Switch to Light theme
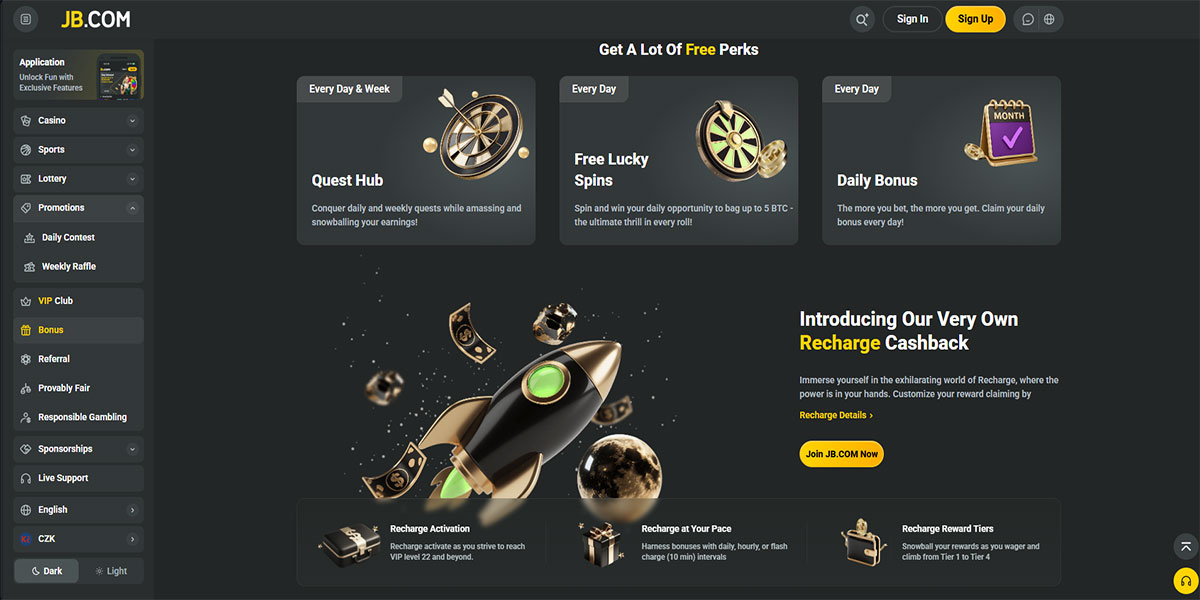 (x=111, y=571)
